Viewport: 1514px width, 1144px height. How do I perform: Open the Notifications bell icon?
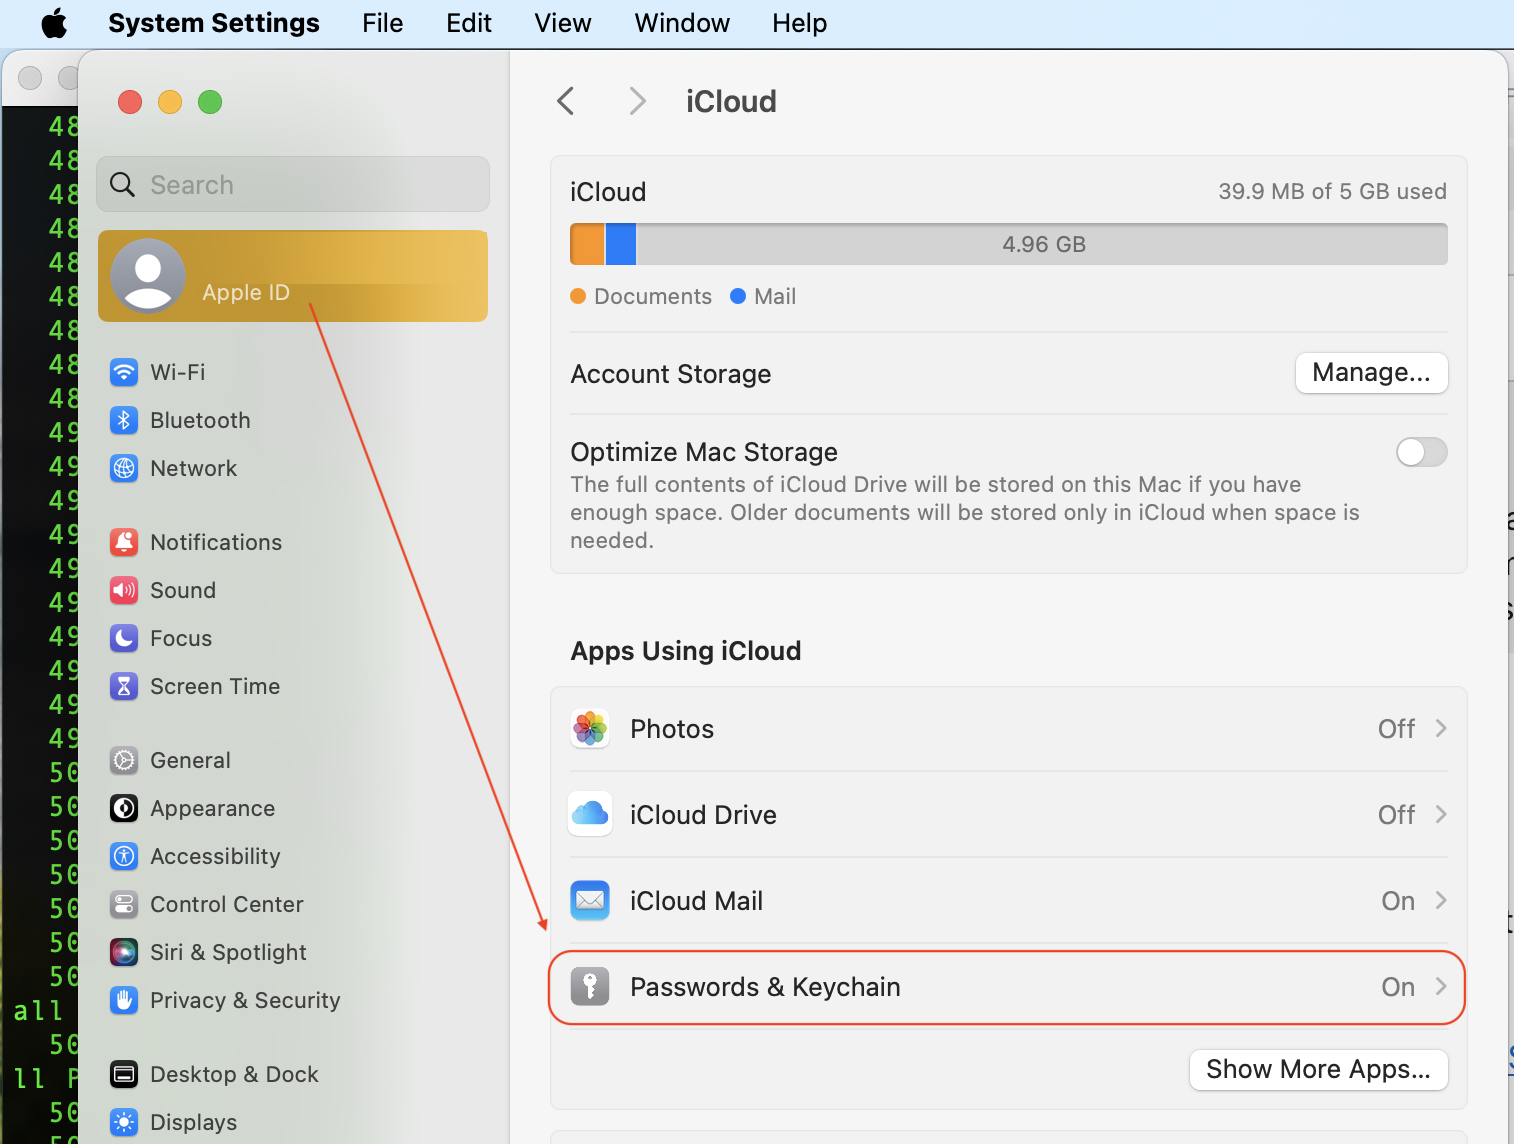[124, 542]
